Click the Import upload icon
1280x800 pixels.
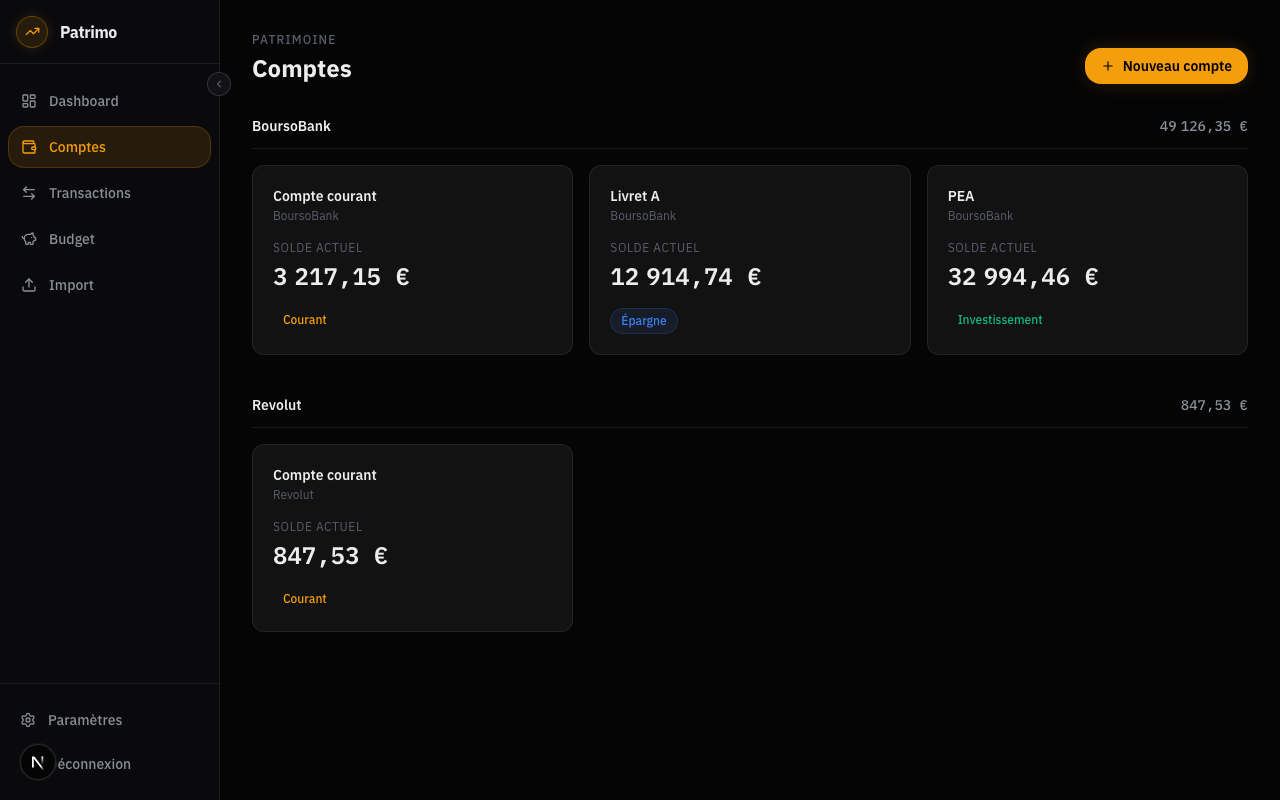[x=29, y=285]
